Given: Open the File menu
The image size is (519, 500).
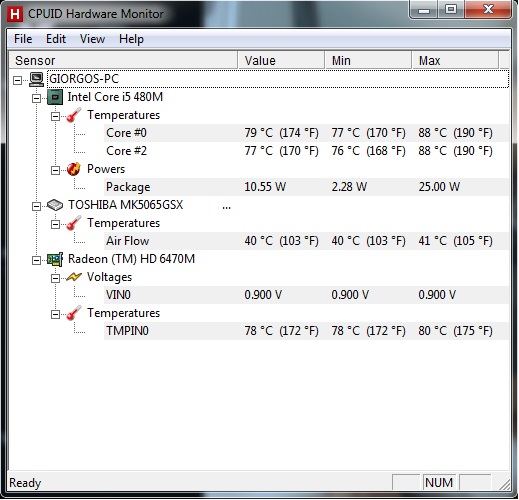Looking at the screenshot, I should [x=23, y=39].
